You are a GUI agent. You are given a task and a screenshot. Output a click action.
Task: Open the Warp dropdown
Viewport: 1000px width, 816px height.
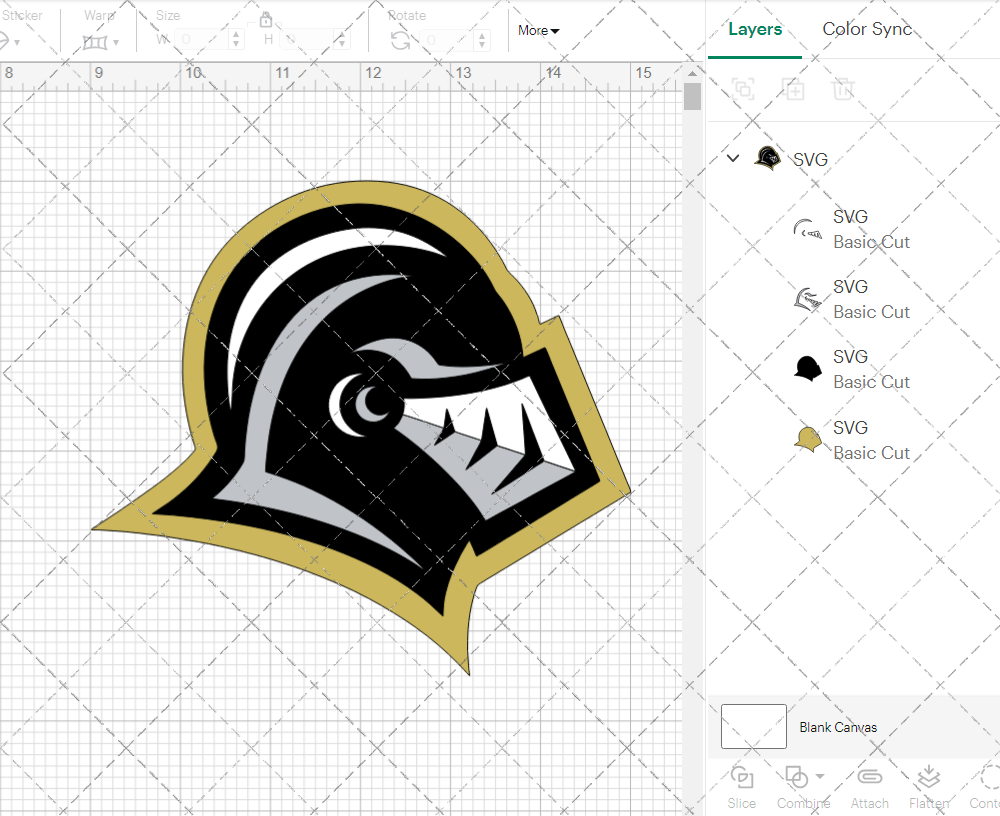pos(101,41)
